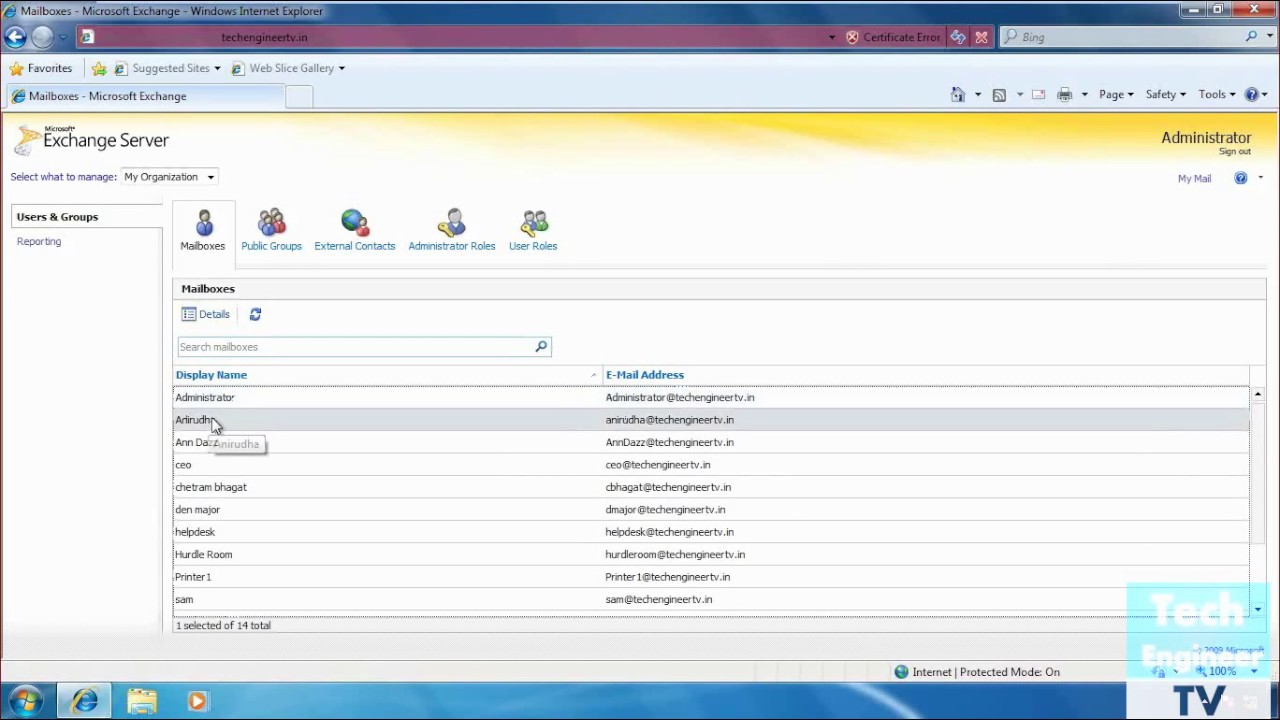Click the refresh page icon in address bar
The width and height of the screenshot is (1280, 720).
[x=958, y=37]
